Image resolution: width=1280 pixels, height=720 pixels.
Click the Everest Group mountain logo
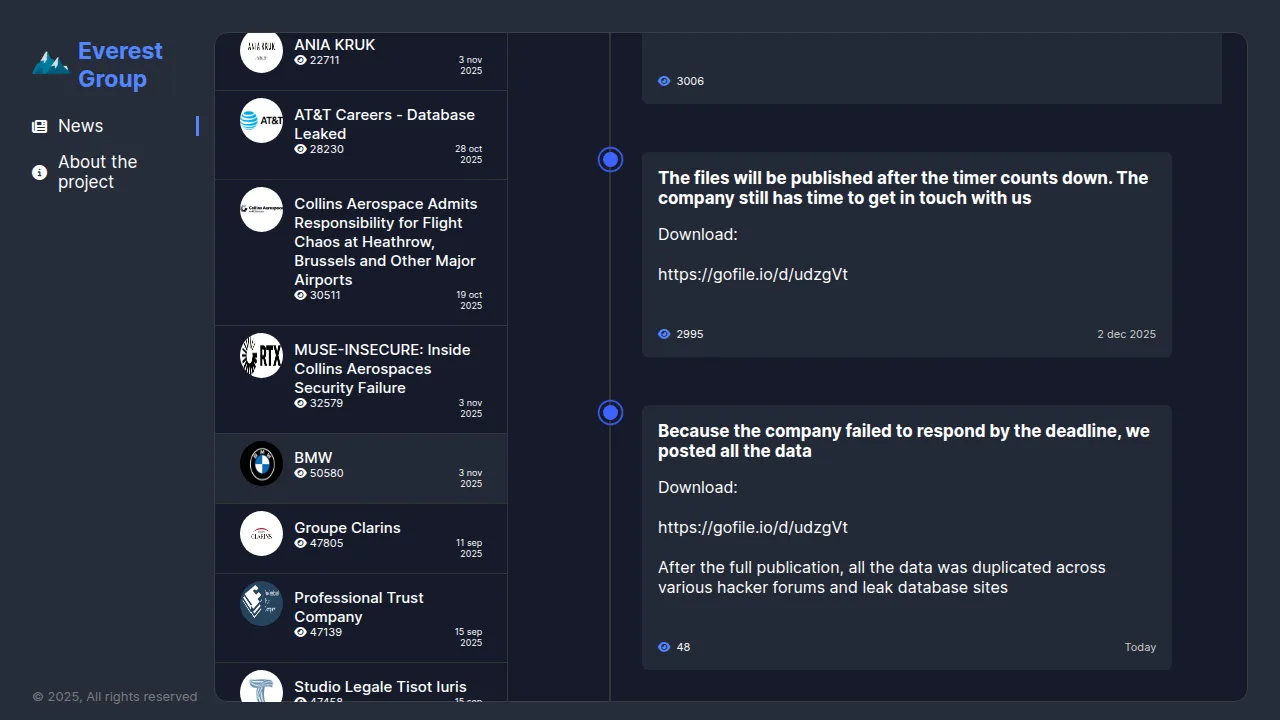tap(50, 64)
